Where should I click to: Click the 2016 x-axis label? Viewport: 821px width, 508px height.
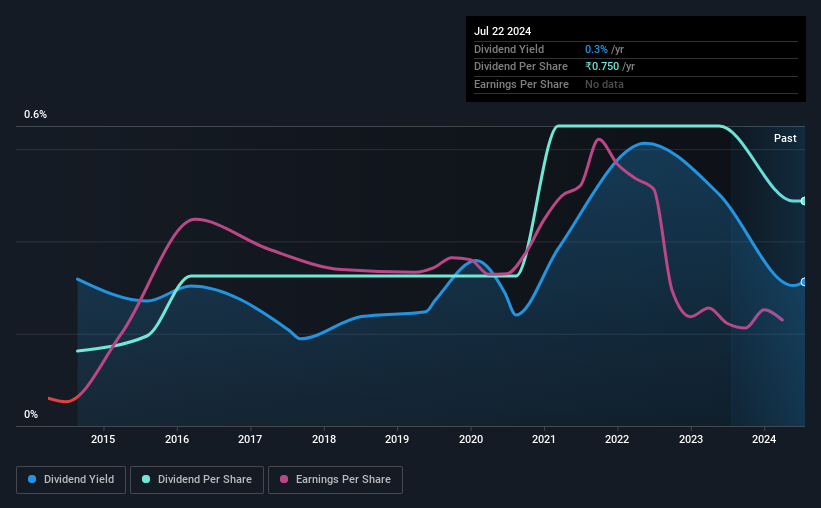[177, 439]
